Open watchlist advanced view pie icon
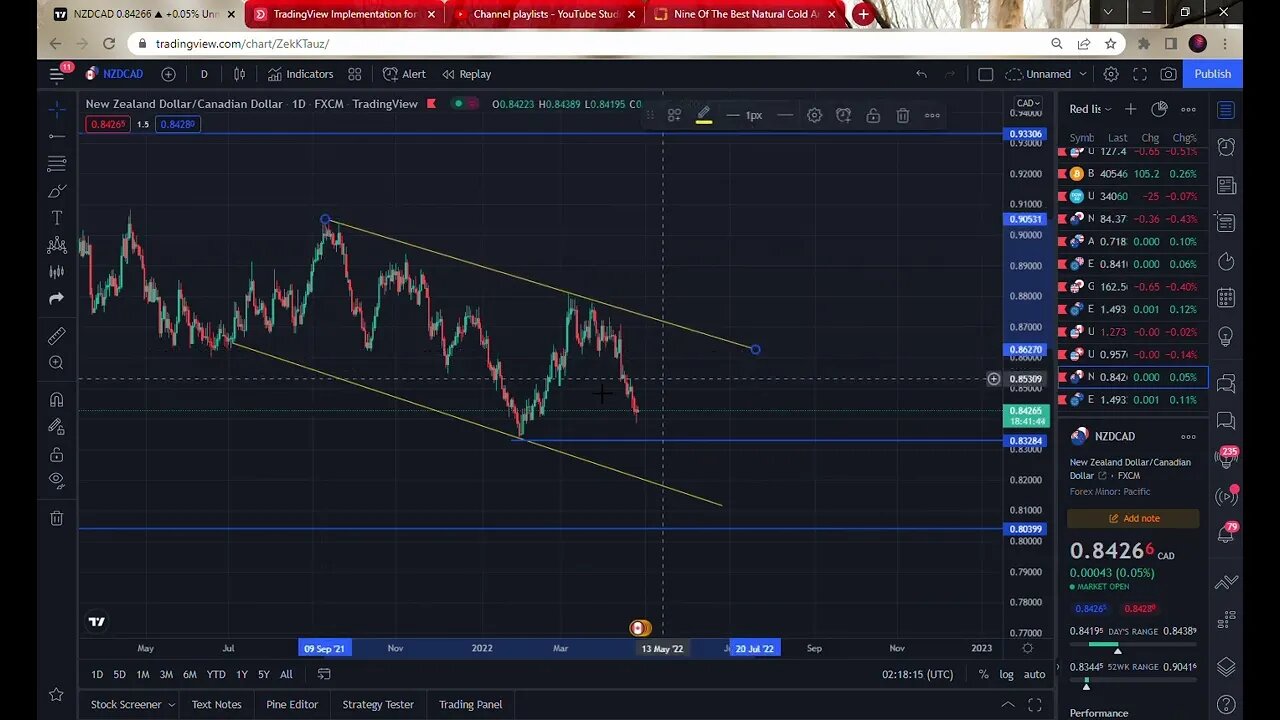This screenshot has height=720, width=1280. (x=1159, y=109)
